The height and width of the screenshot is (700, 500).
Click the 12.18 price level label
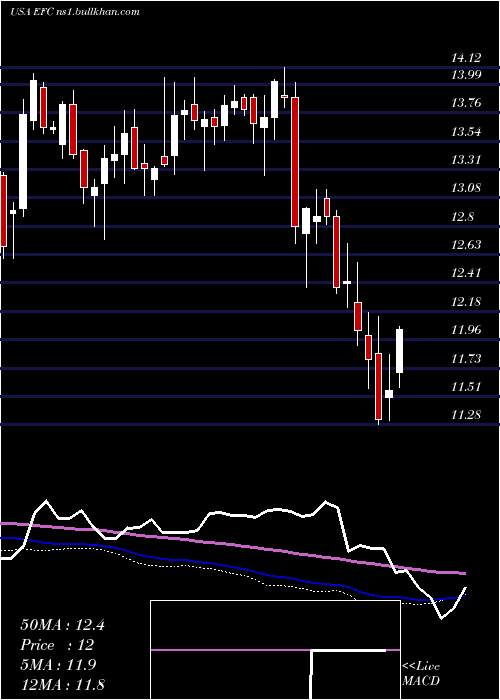click(x=466, y=302)
